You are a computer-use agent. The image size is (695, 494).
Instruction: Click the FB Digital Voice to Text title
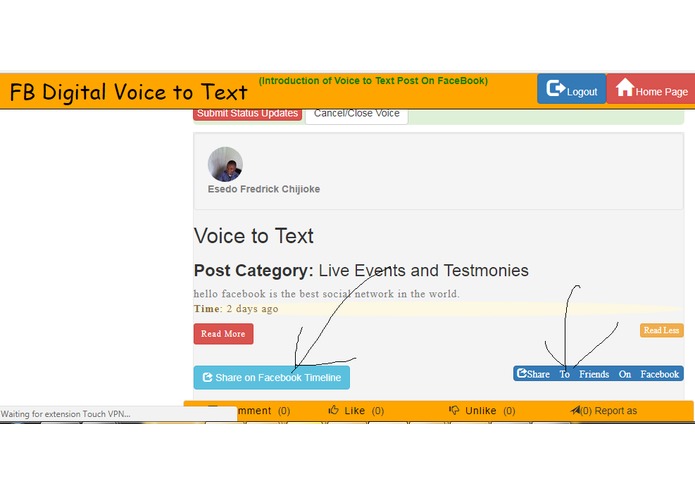coord(129,92)
